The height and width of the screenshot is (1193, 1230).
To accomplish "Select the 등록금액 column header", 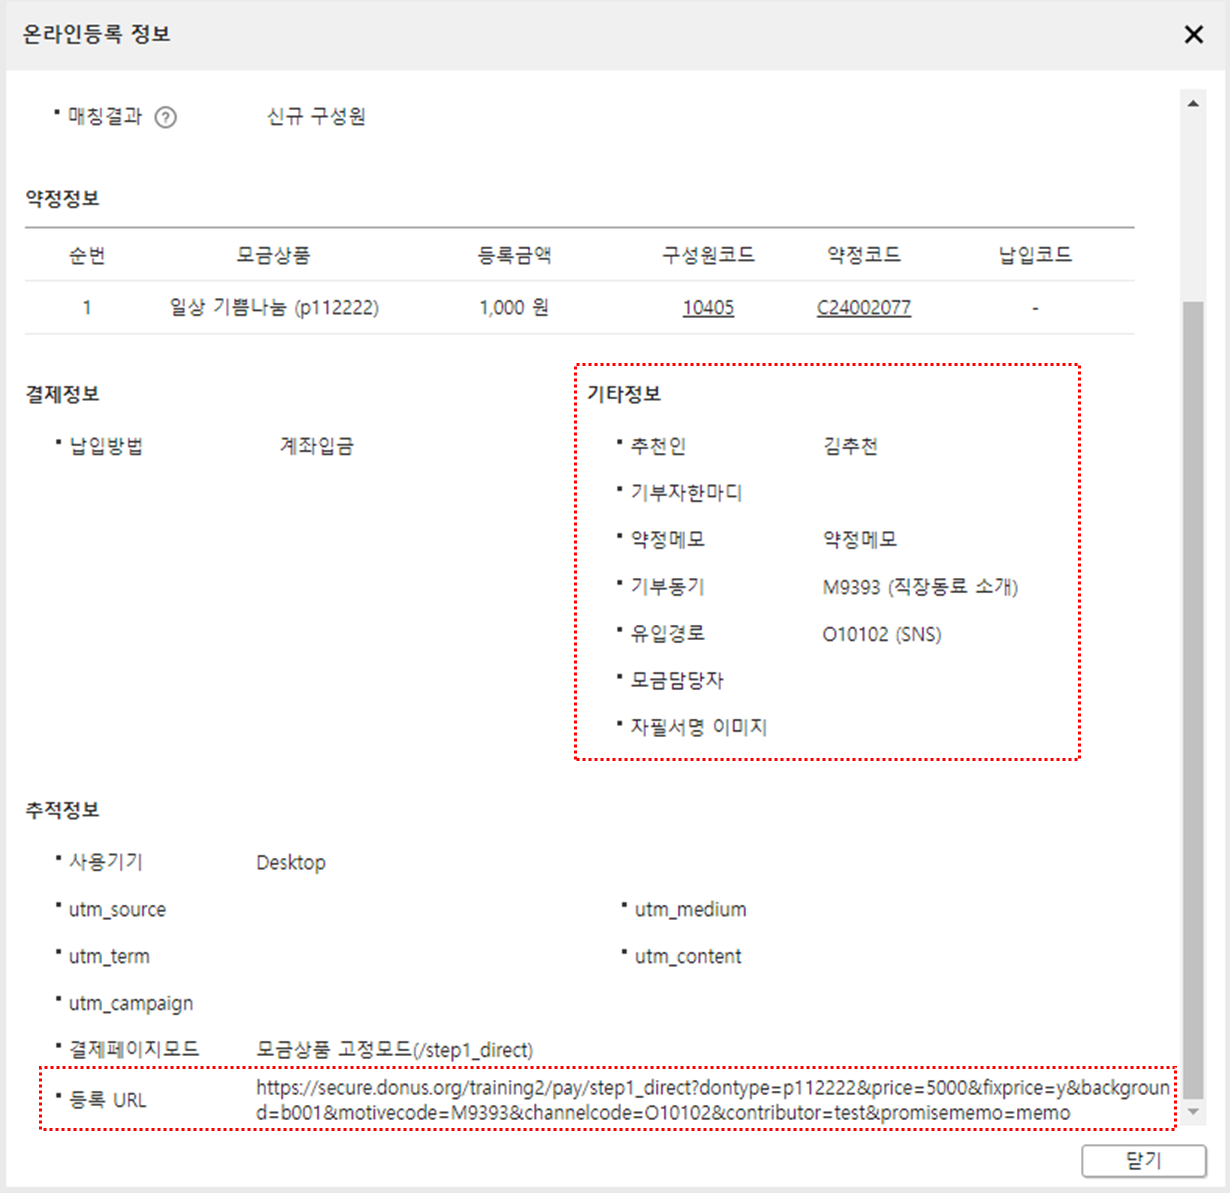I will [514, 255].
